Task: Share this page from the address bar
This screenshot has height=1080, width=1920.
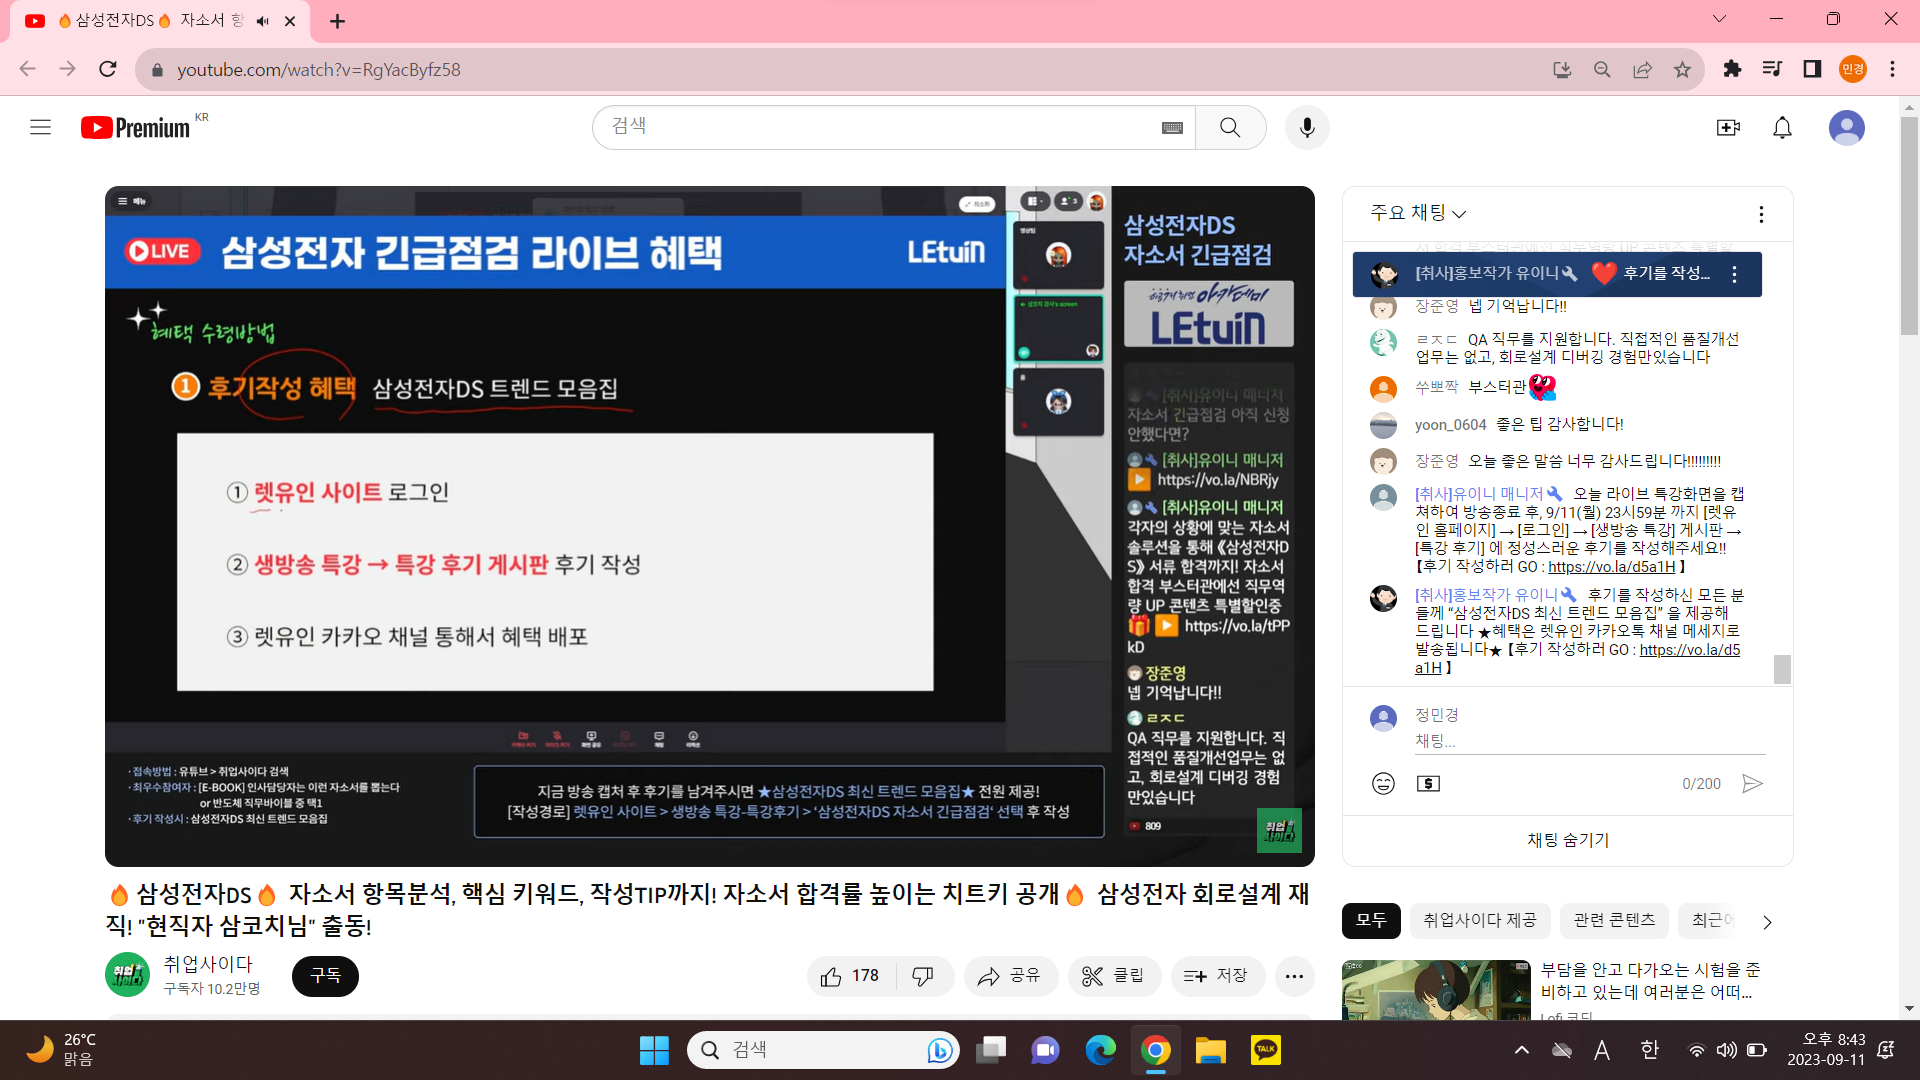Action: tap(1642, 69)
